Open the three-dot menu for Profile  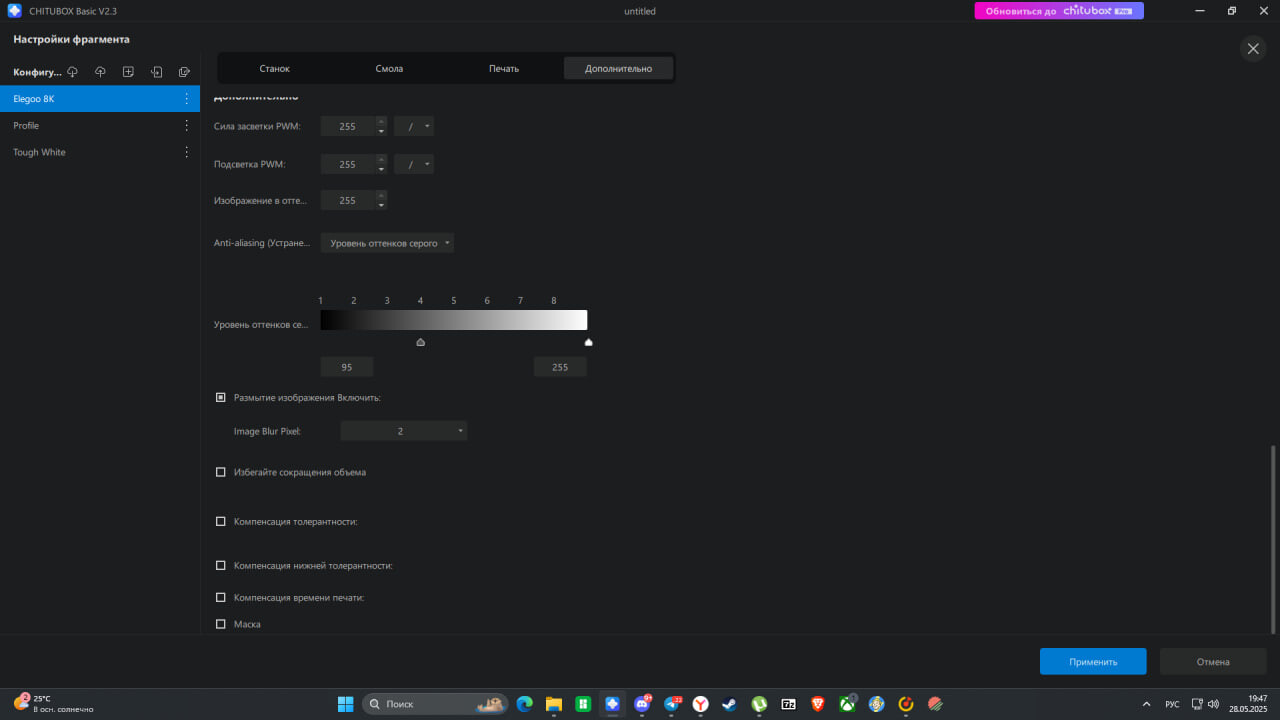186,125
